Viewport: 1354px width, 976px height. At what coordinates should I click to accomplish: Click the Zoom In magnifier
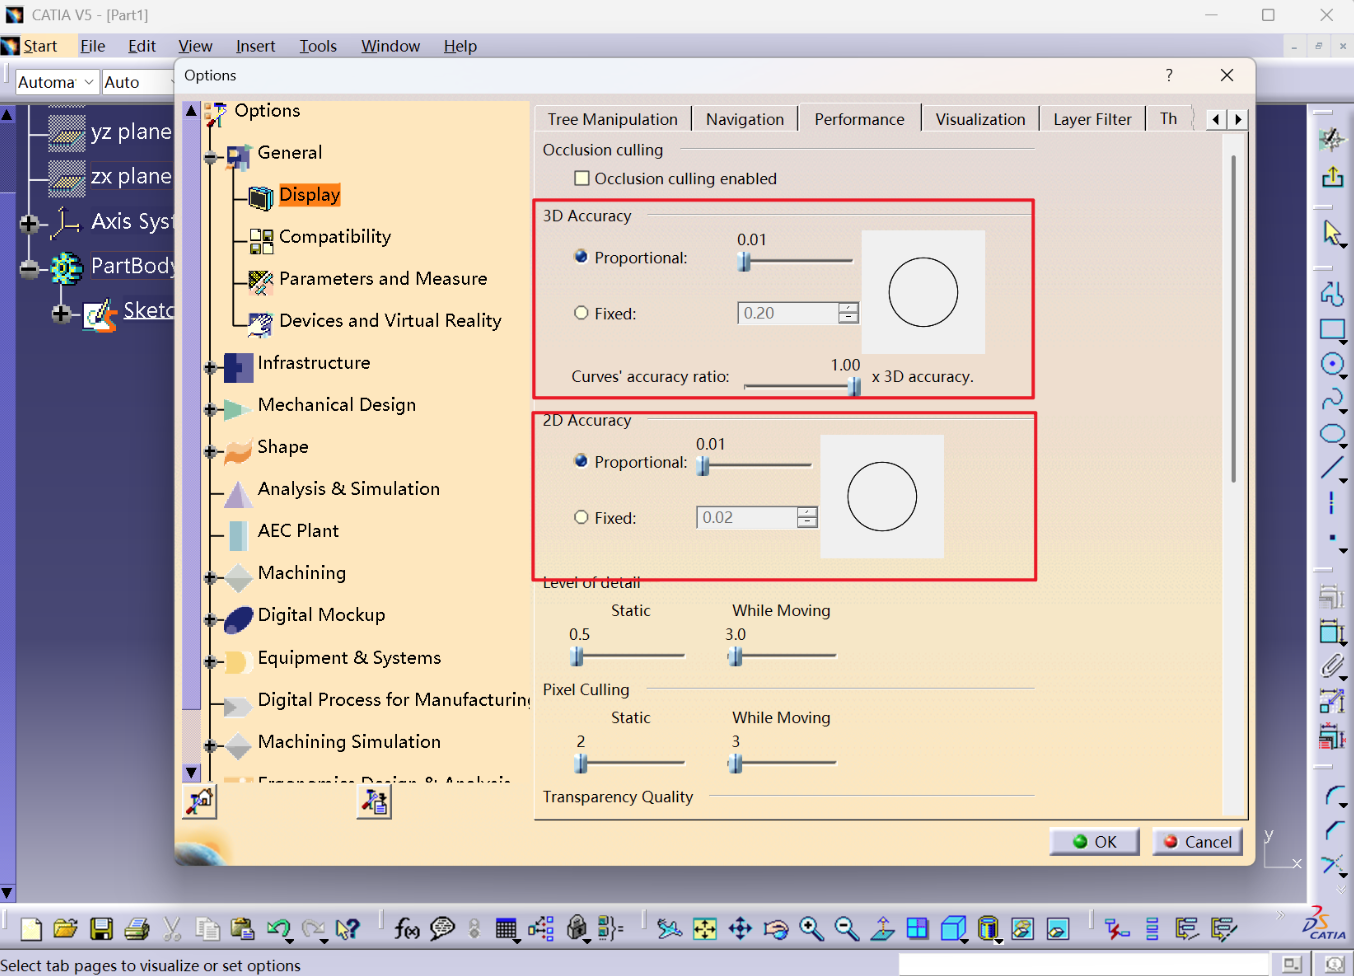pos(811,929)
